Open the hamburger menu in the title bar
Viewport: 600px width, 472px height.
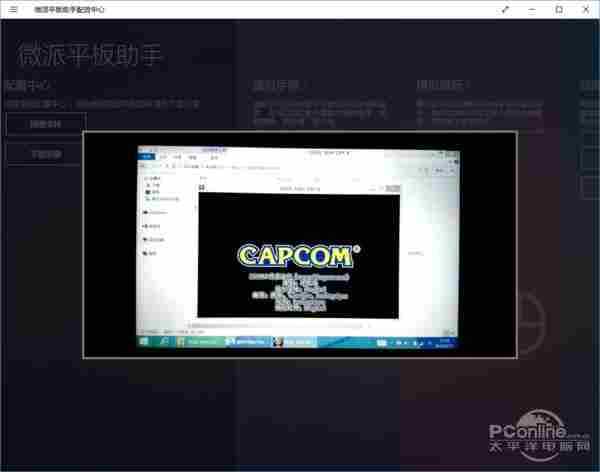(13, 9)
